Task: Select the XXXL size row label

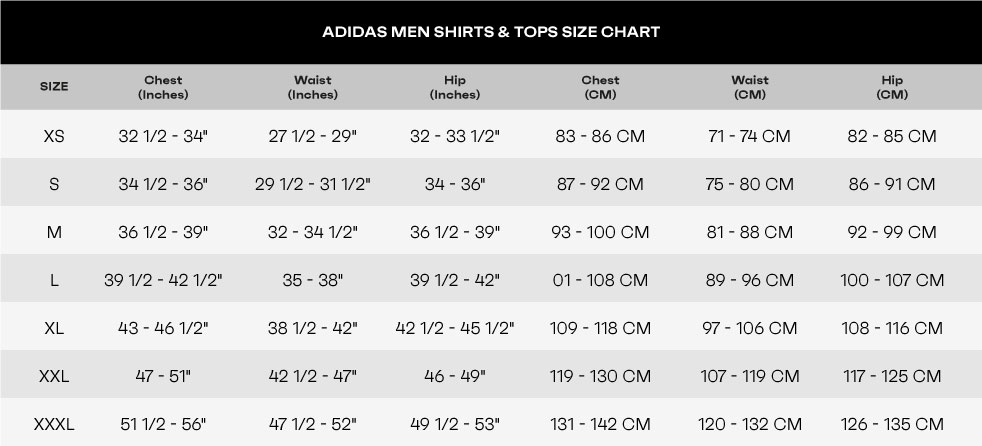Action: click(54, 425)
